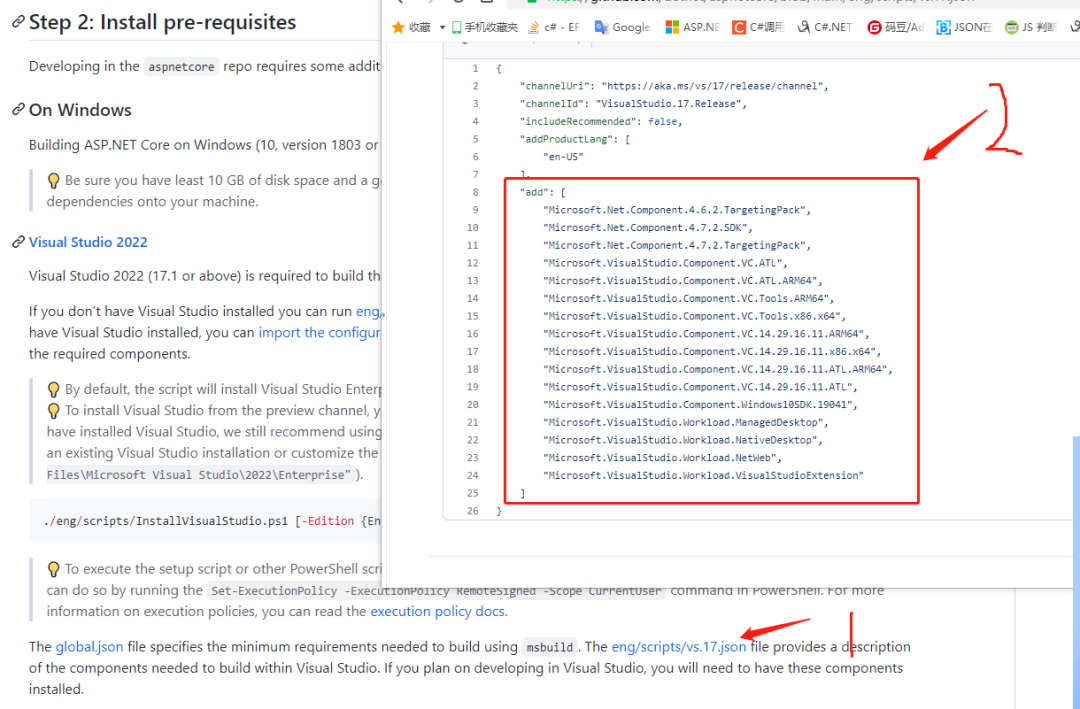Click the Workload.NetWeb line
Screen dimensions: 1080x709
[663, 458]
